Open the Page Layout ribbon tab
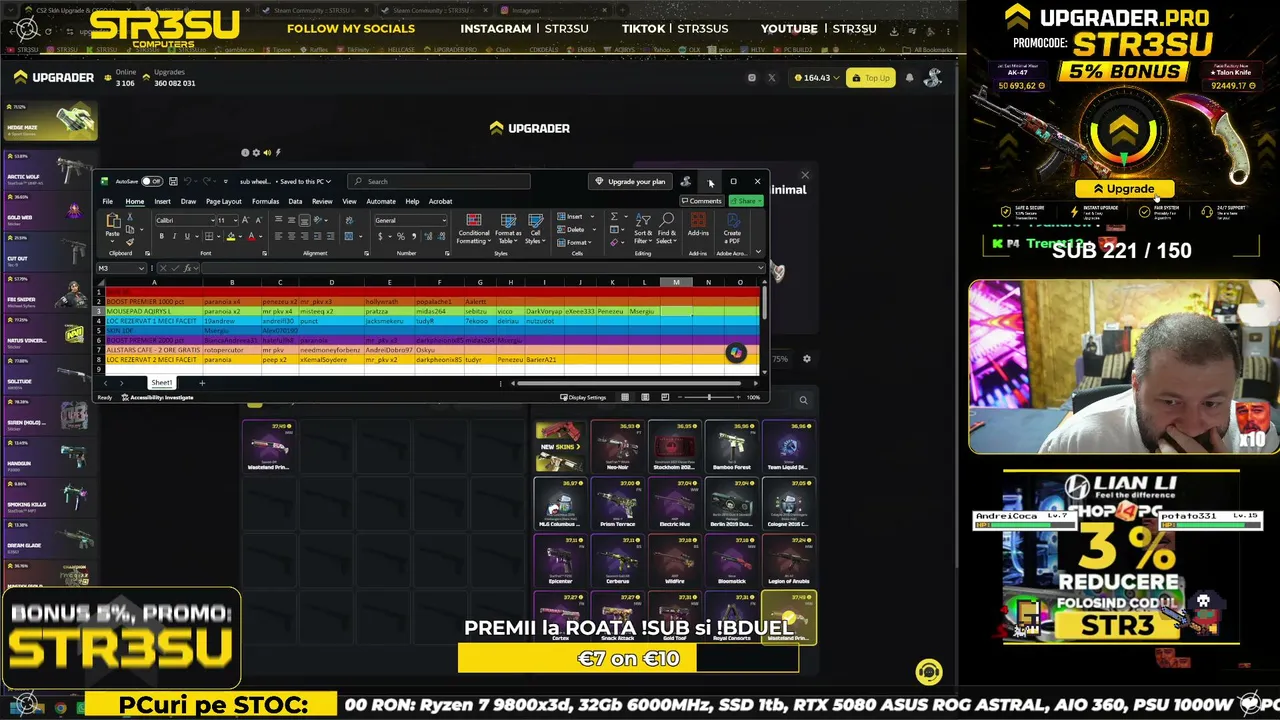 click(224, 201)
